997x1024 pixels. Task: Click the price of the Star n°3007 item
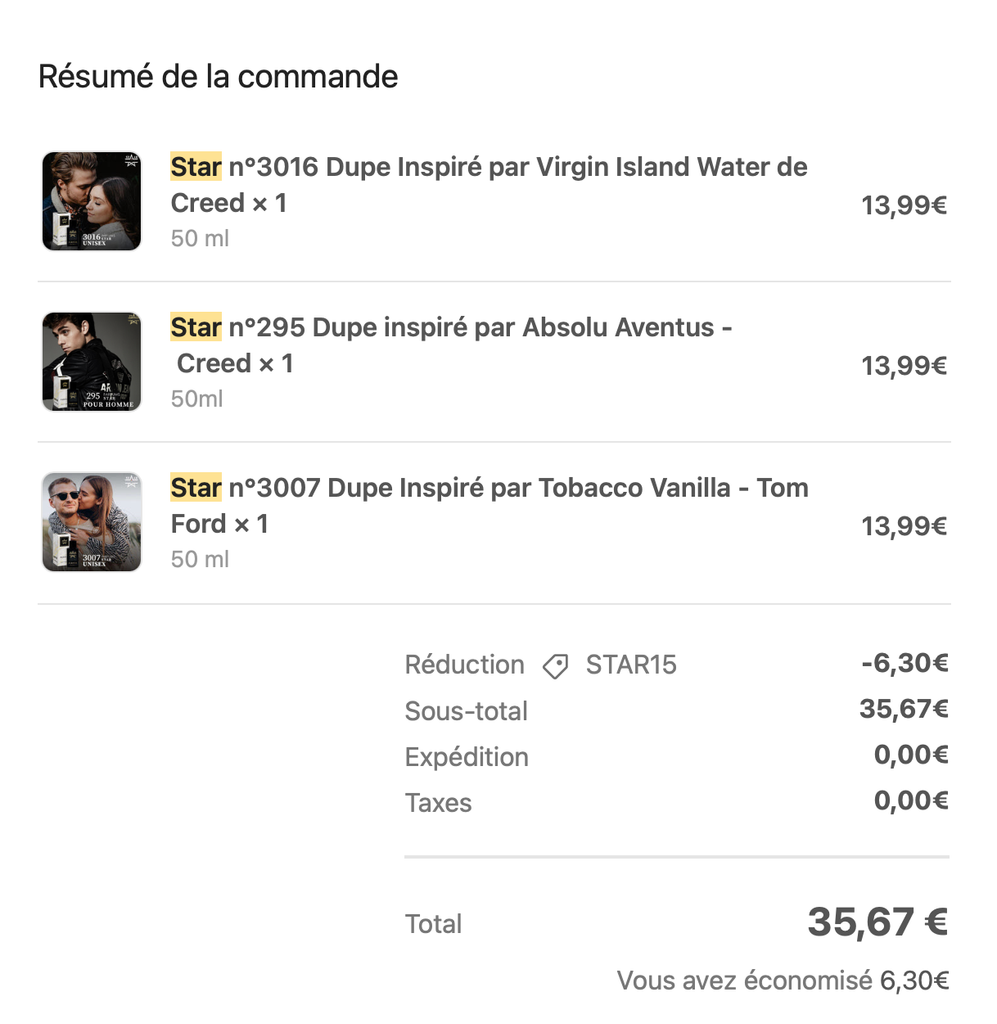click(904, 526)
